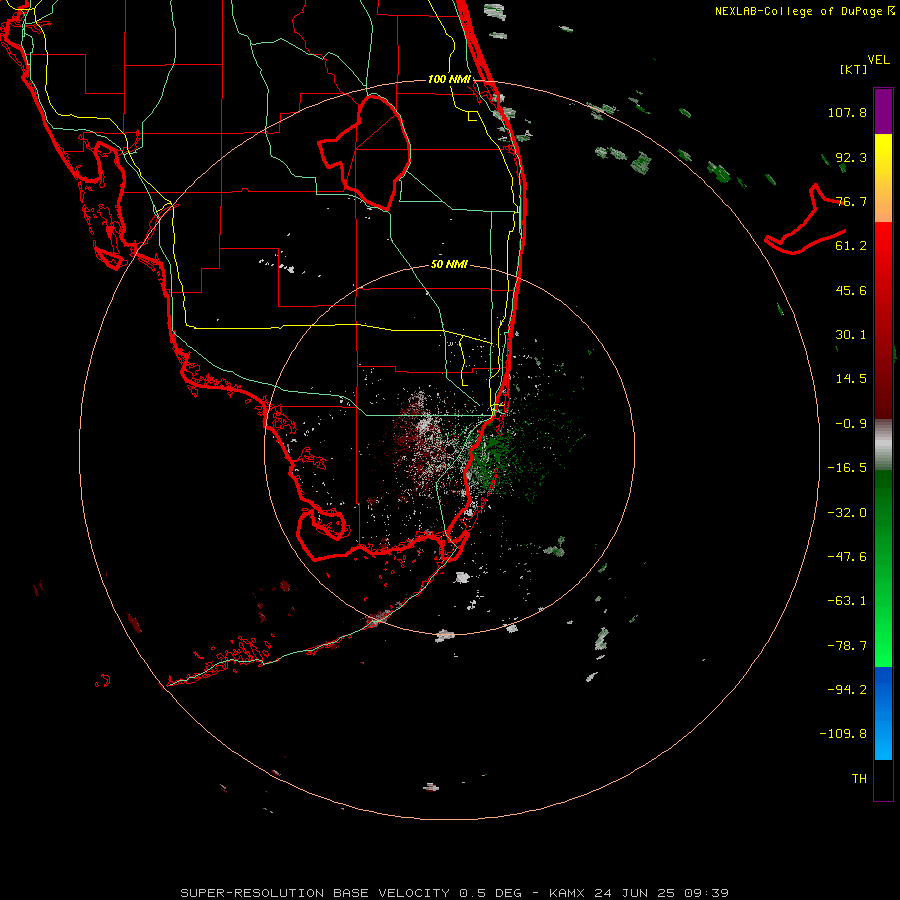
Task: Pick the purple segment of the velocity scale
Action: (883, 111)
